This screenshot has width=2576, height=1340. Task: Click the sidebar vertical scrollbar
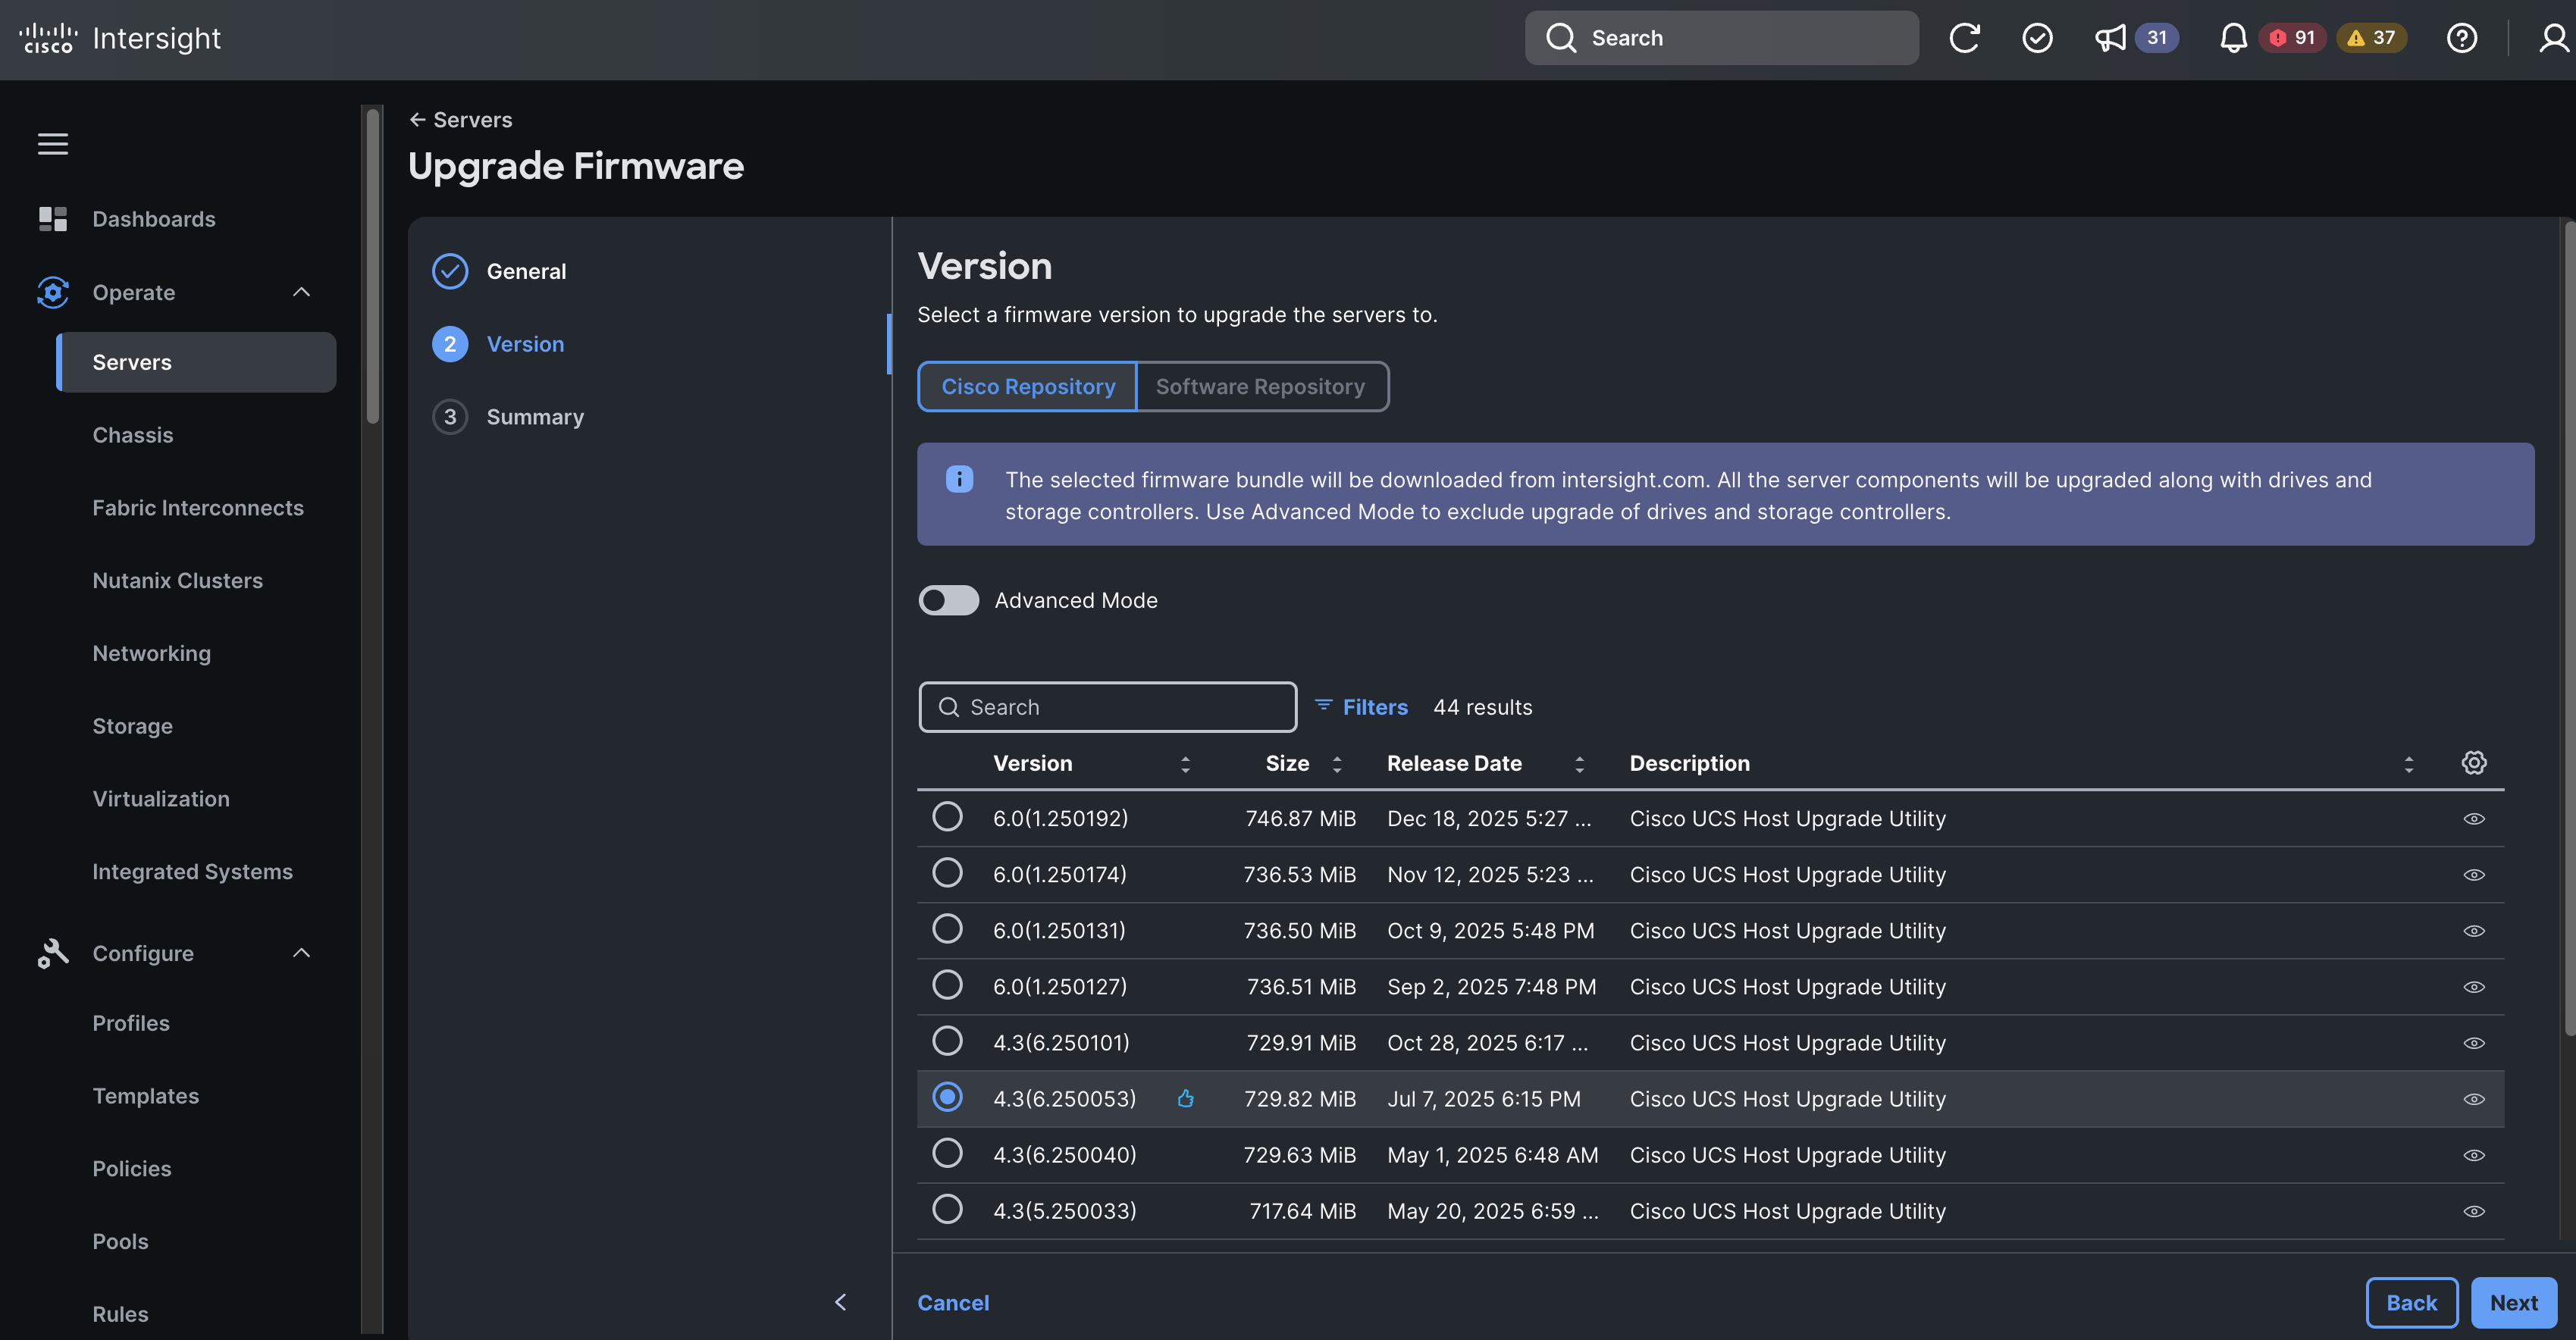pos(372,265)
